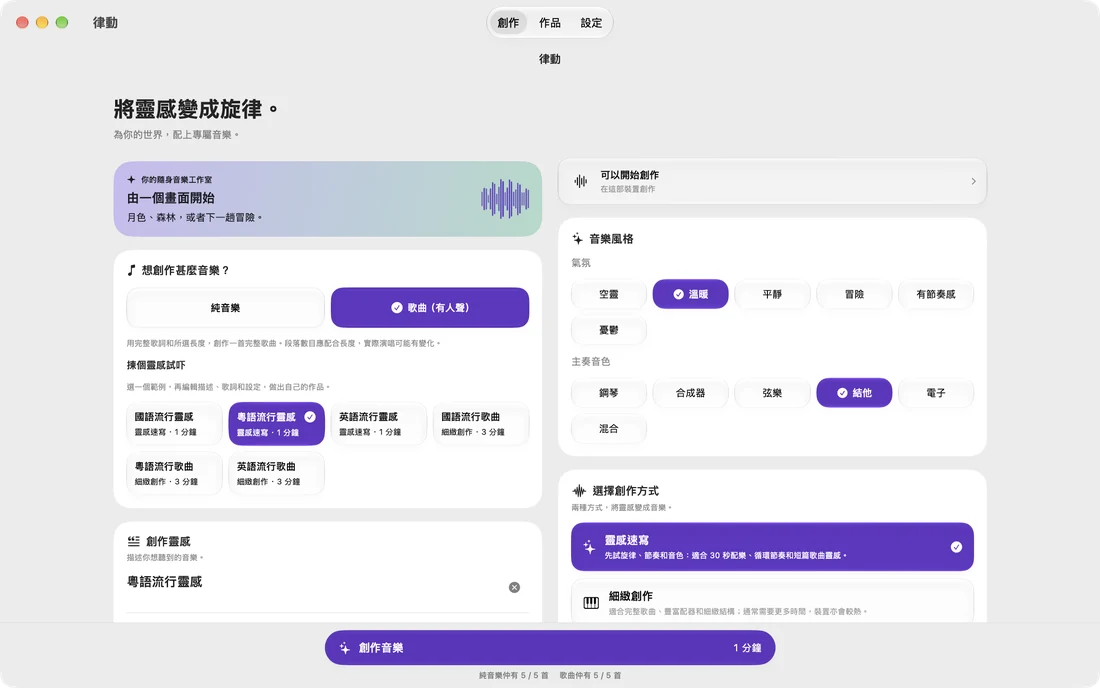The image size is (1100, 688).
Task: Click the sparkle icon in 靈感速寫 card
Action: coord(589,546)
